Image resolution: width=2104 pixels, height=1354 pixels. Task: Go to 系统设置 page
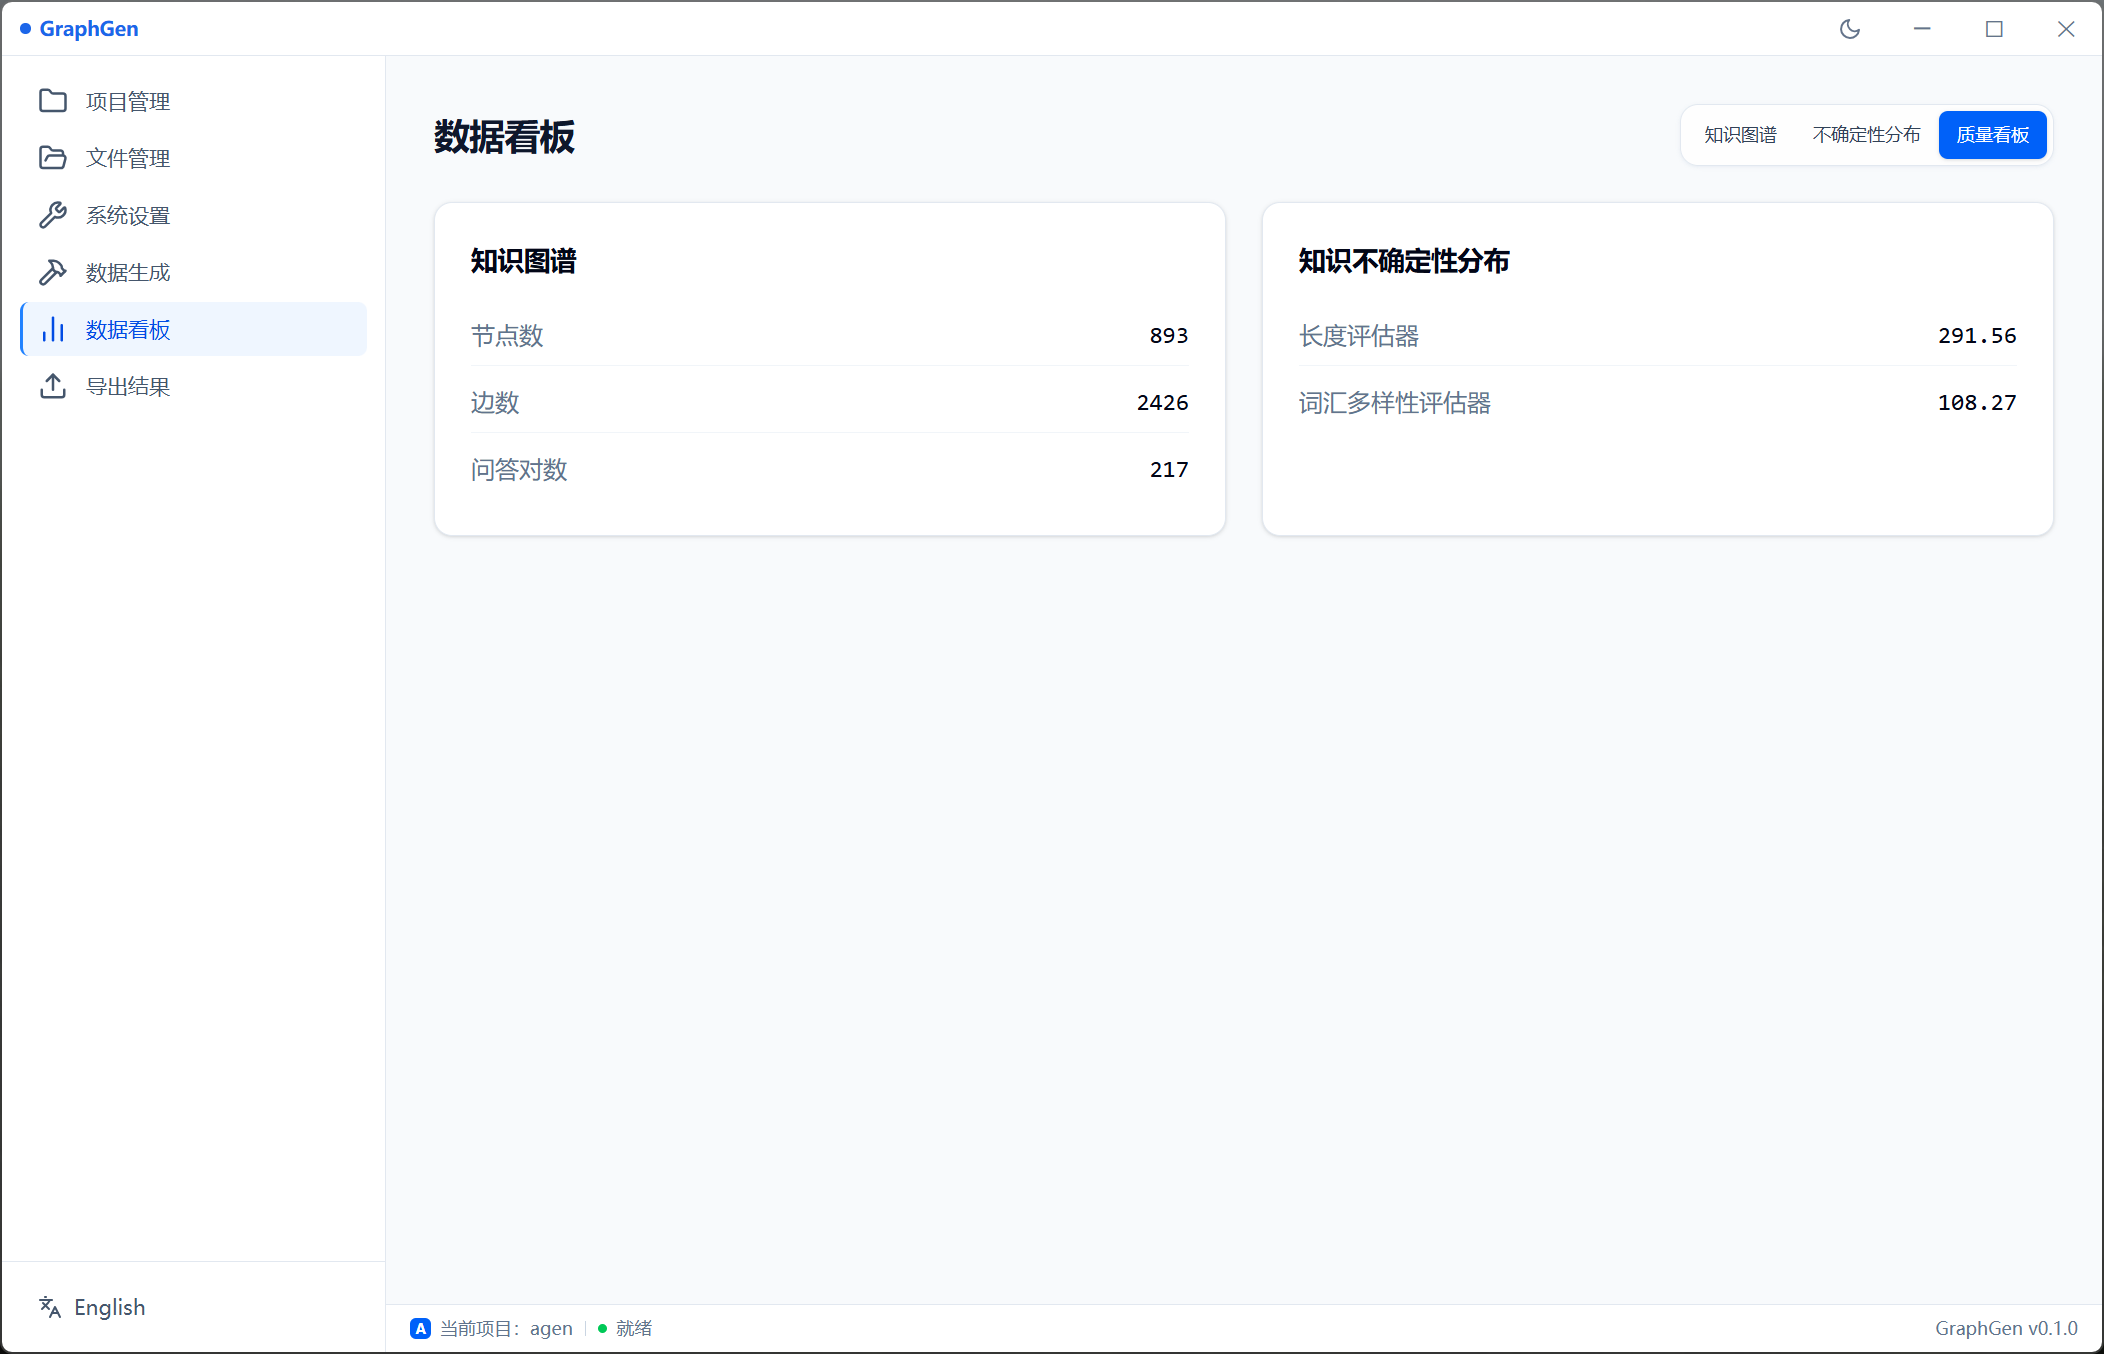193,215
